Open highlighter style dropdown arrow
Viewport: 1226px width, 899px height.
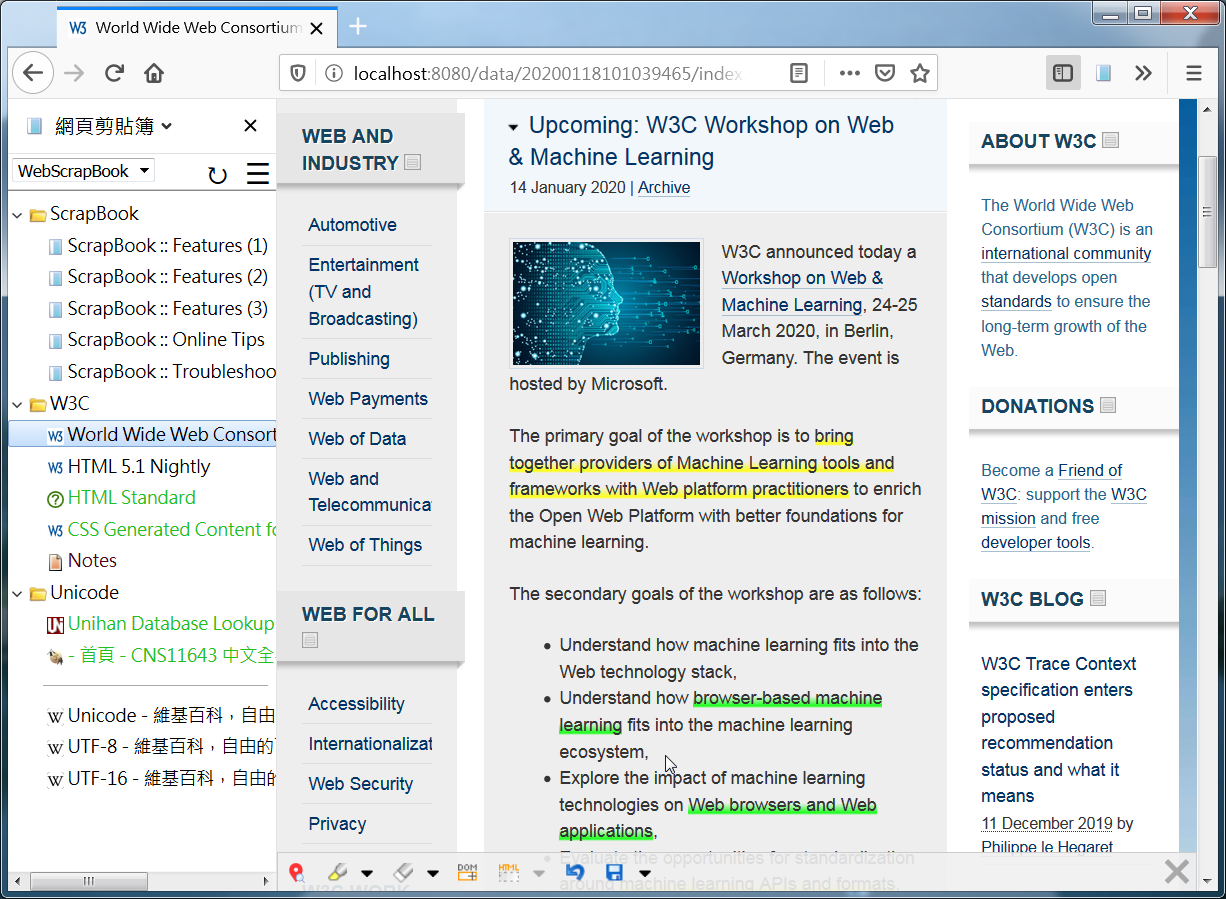click(367, 873)
